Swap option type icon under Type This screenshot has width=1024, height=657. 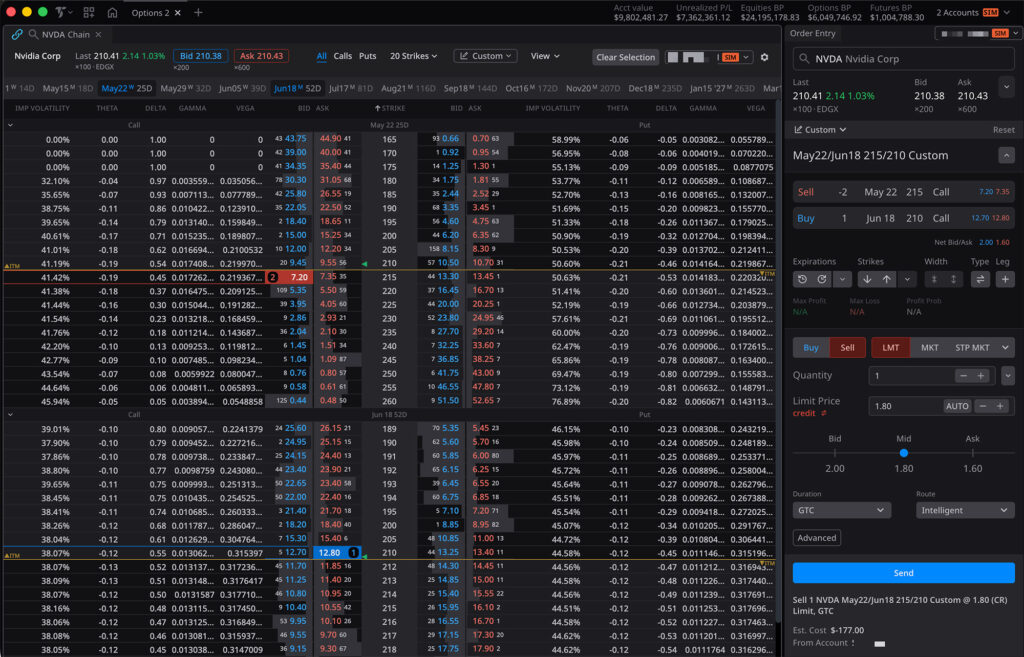click(x=980, y=279)
